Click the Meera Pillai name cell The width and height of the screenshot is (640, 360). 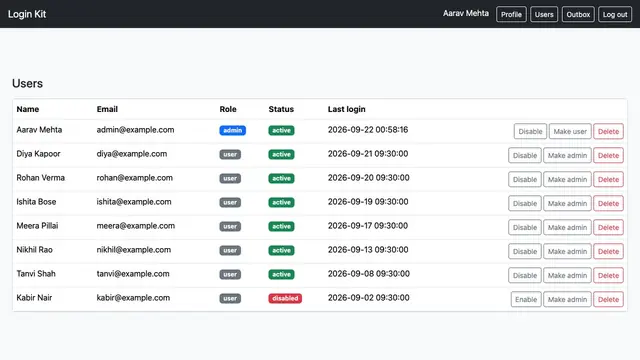click(37, 226)
